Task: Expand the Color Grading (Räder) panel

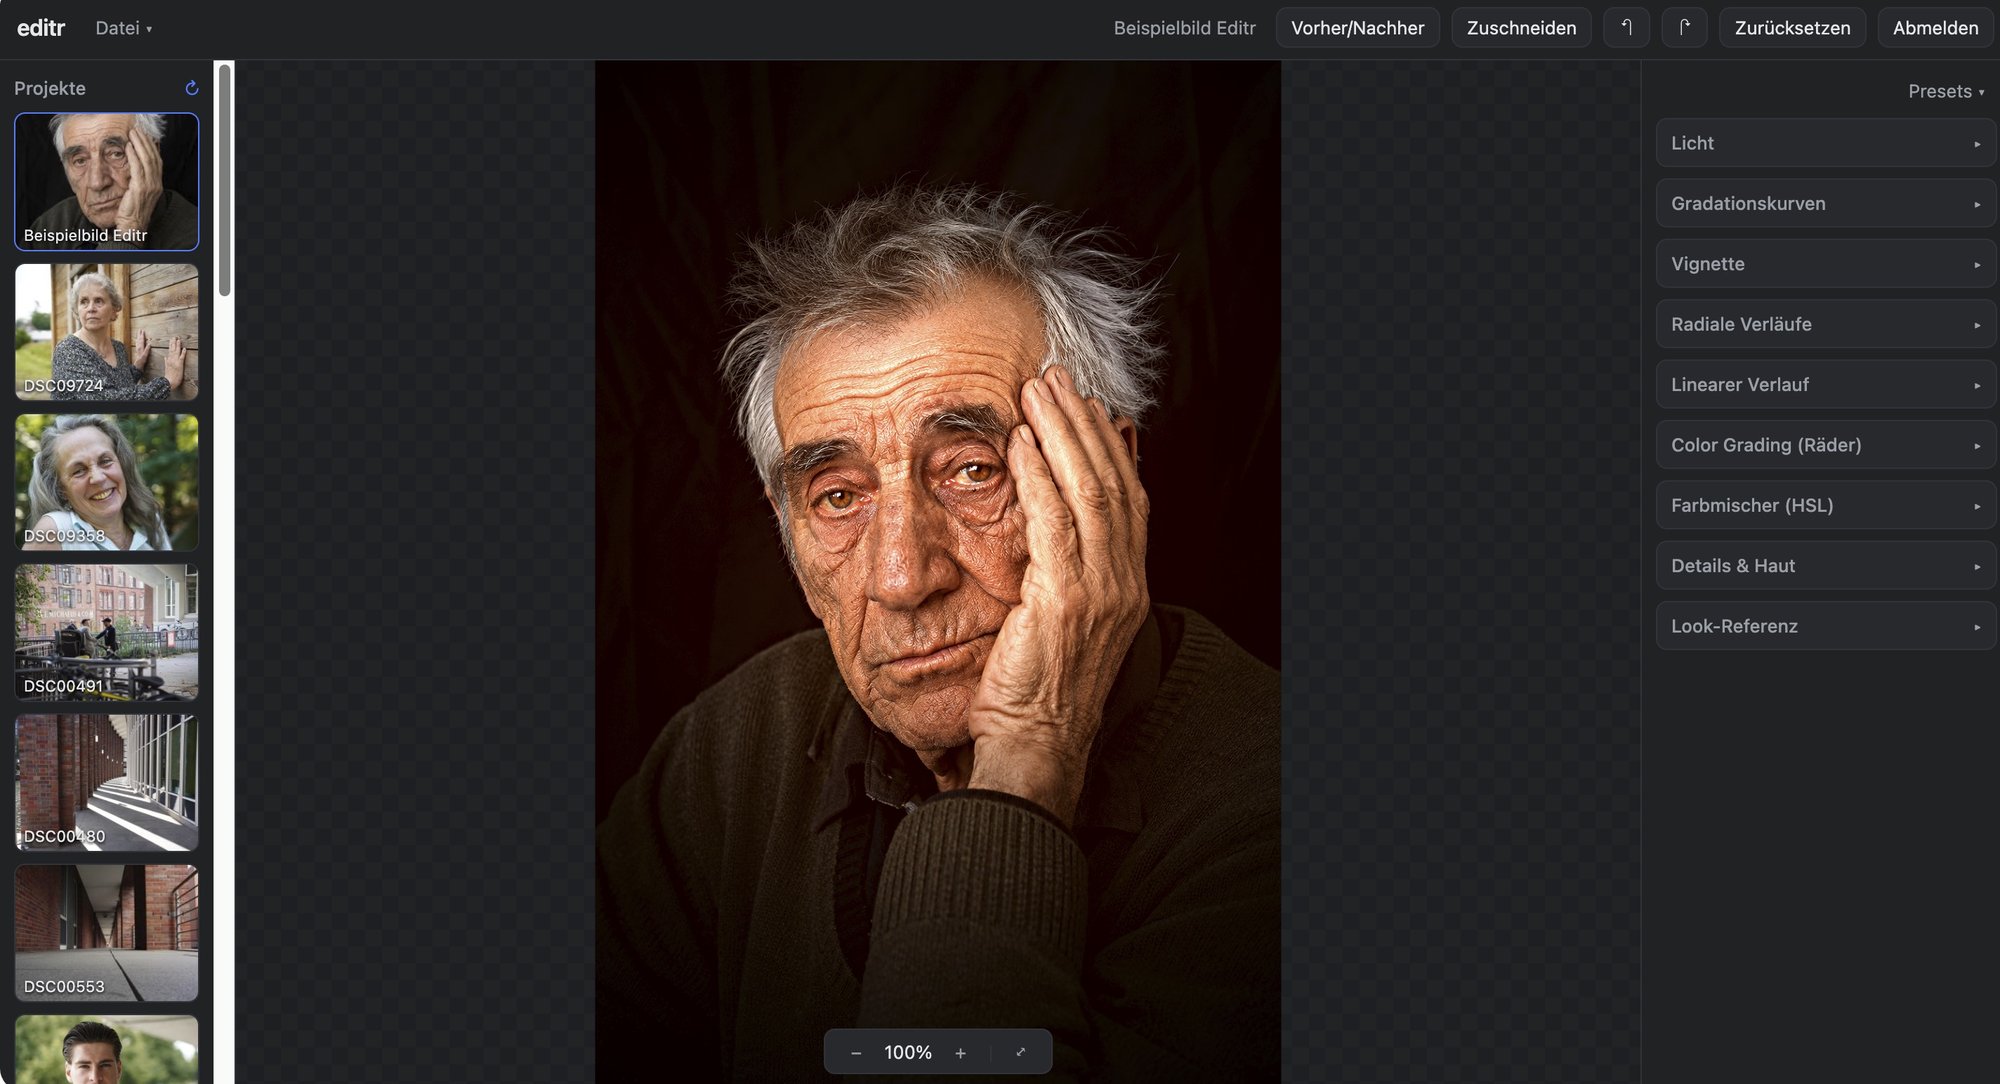Action: click(1826, 445)
